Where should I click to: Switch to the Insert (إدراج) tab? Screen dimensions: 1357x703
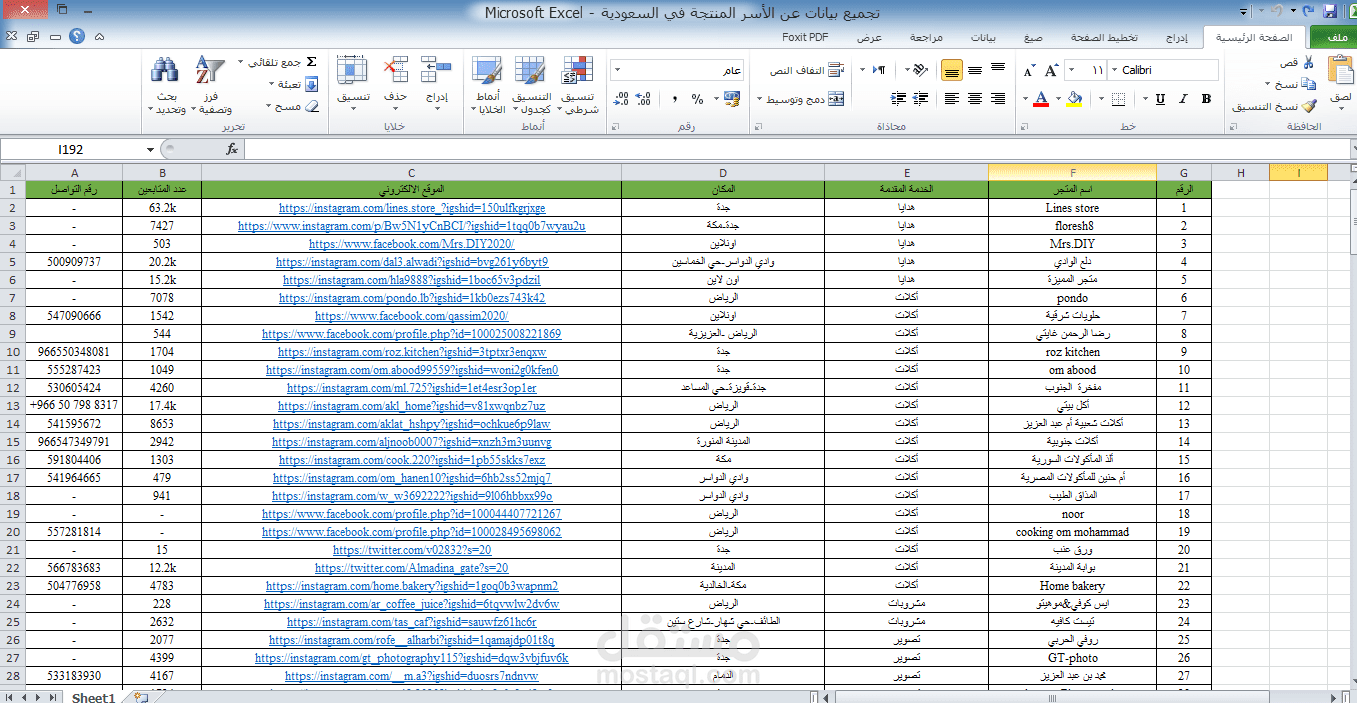pyautogui.click(x=1178, y=37)
